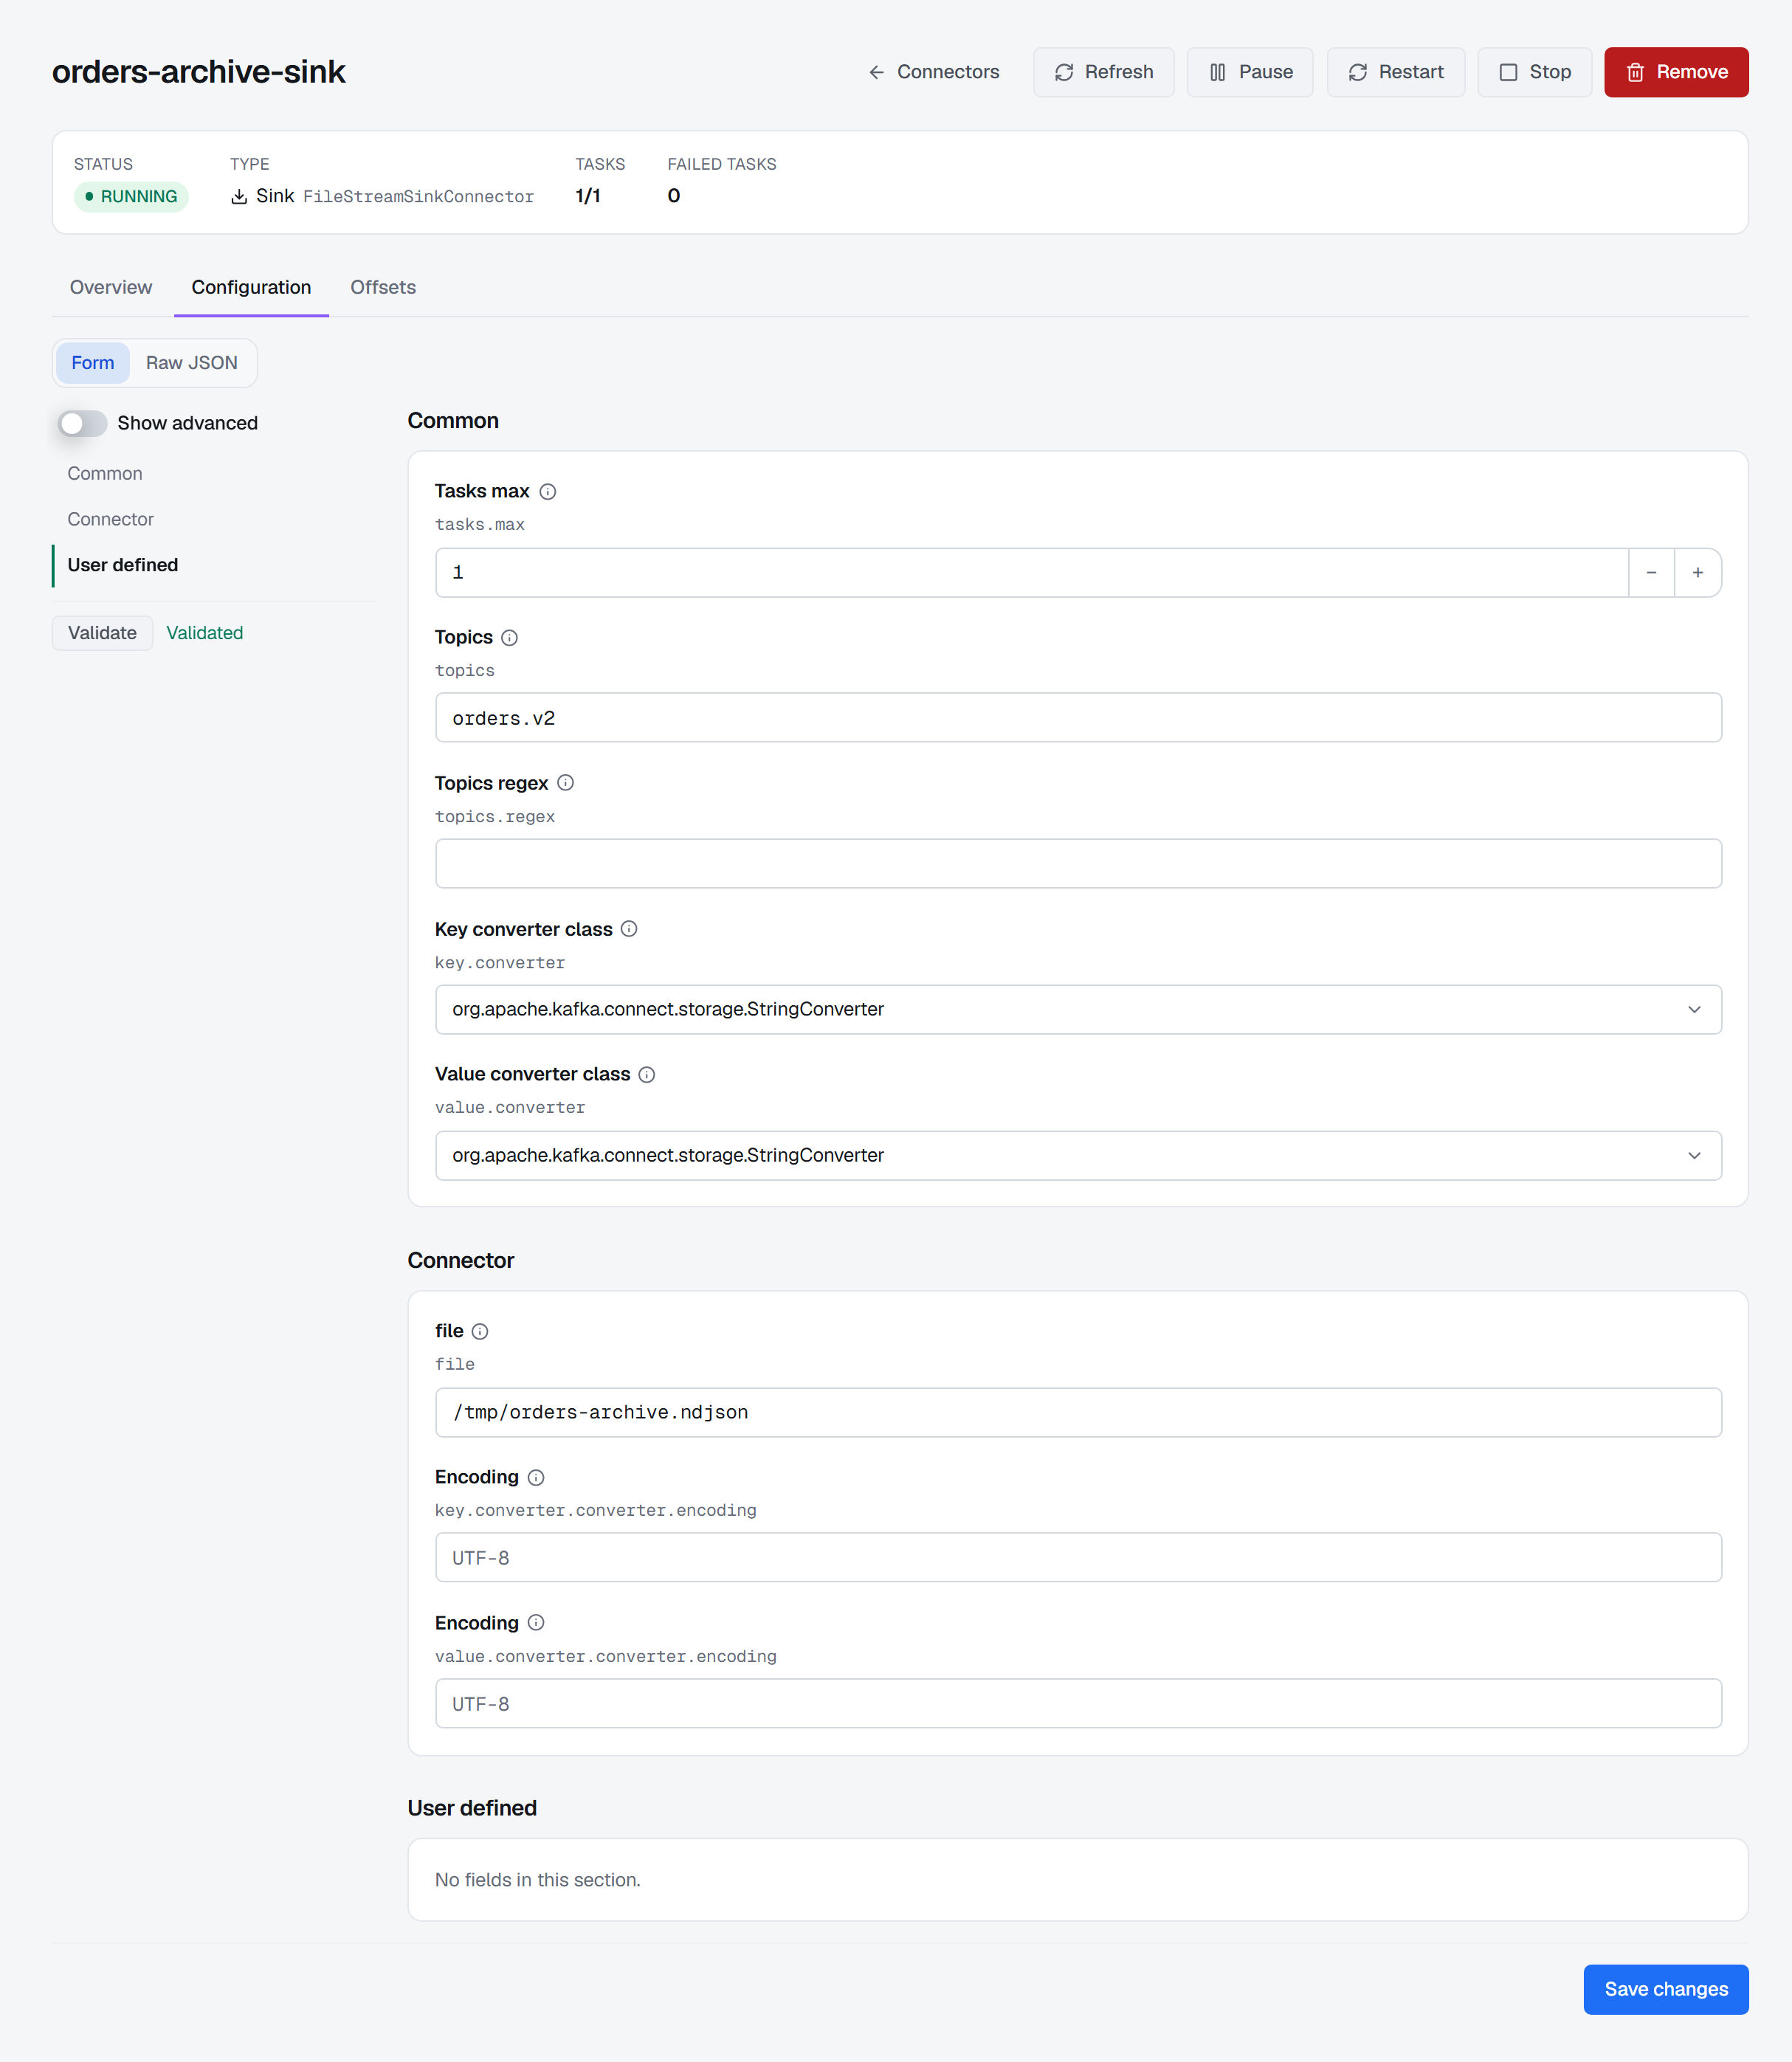Open the Overview tab

(111, 287)
